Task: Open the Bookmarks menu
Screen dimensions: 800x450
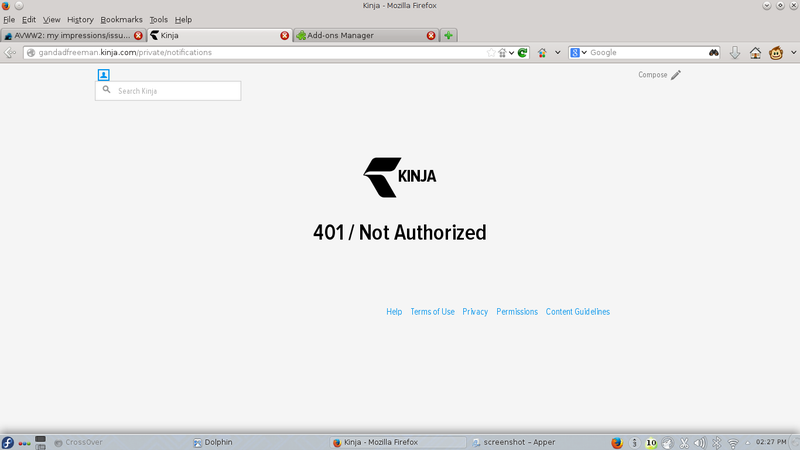Action: click(x=121, y=19)
